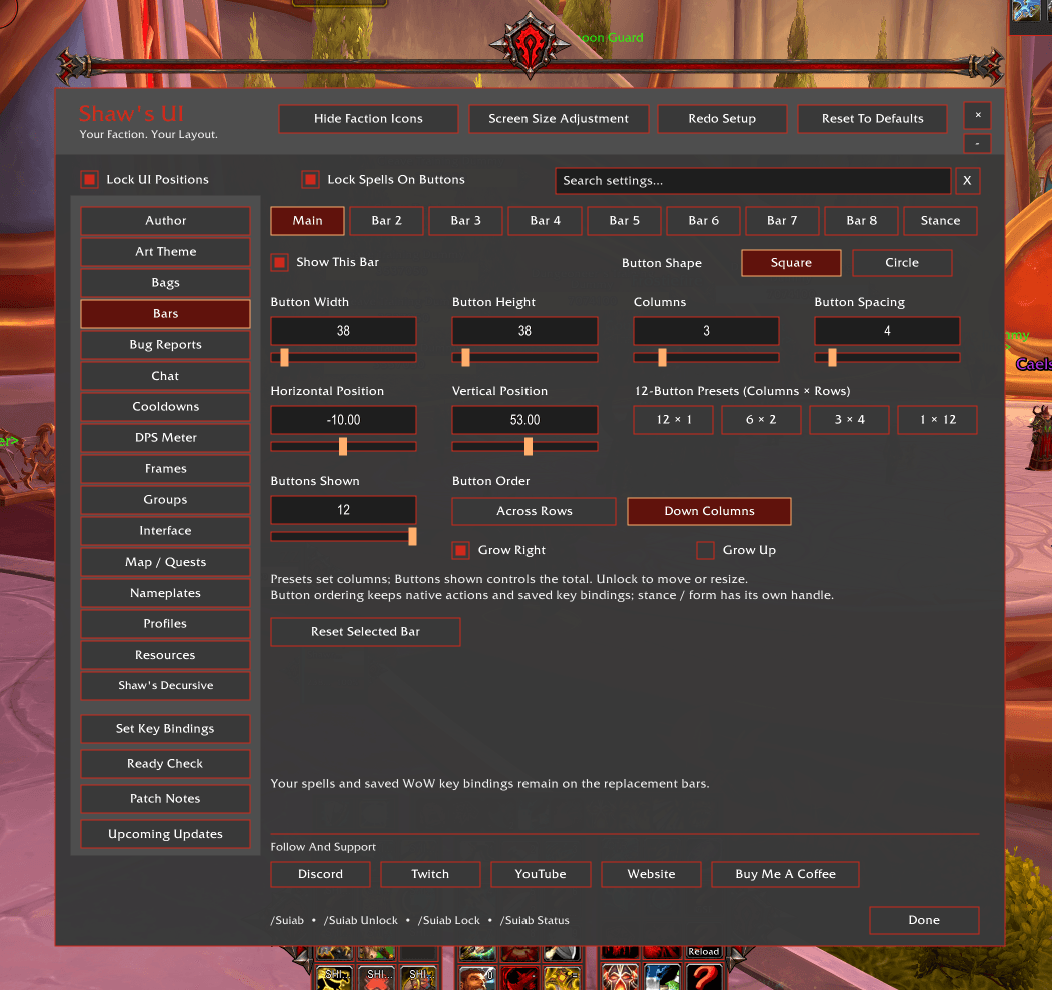Open the Author sidebar section
The image size is (1052, 990).
(x=166, y=221)
